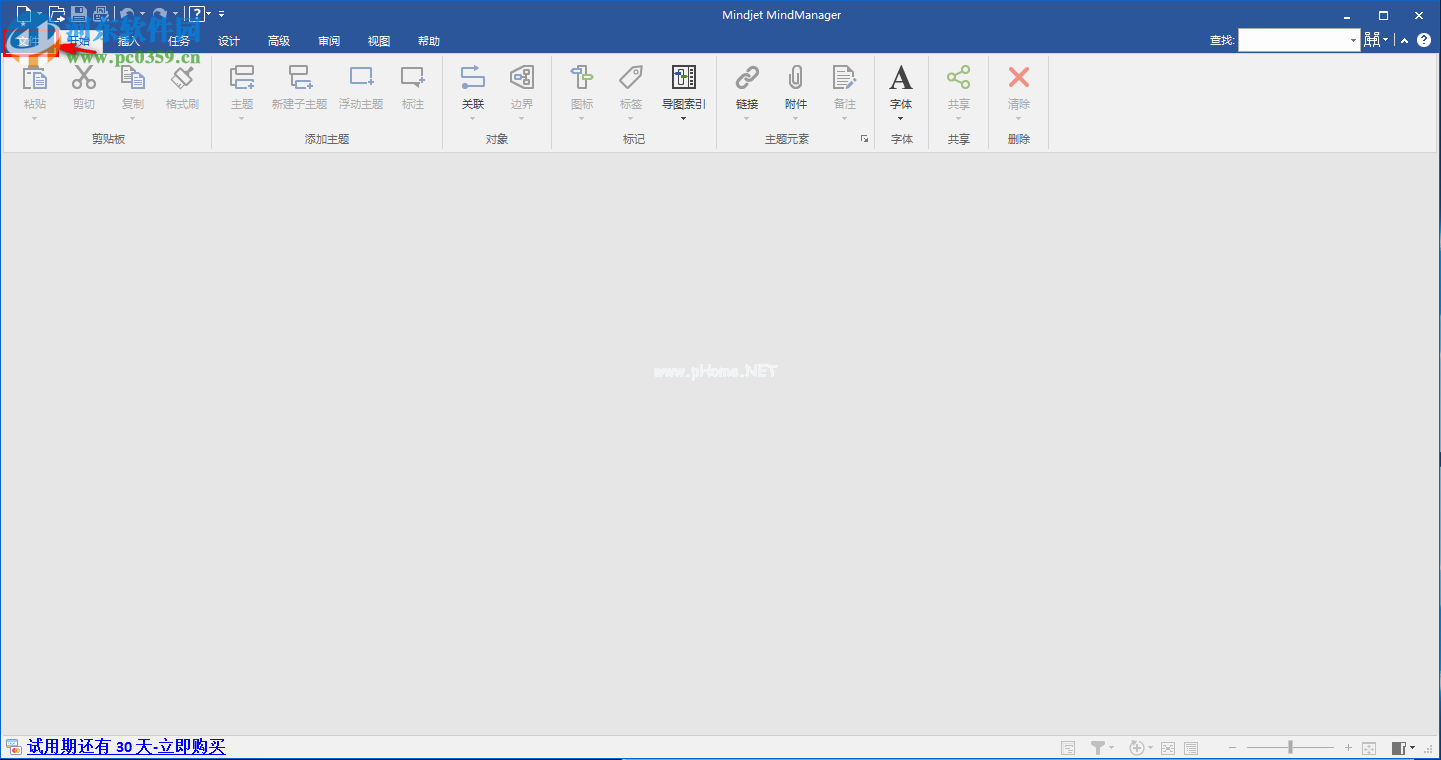1441x760 pixels.
Task: Switch to the 任务 (Task) tab
Action: point(179,41)
